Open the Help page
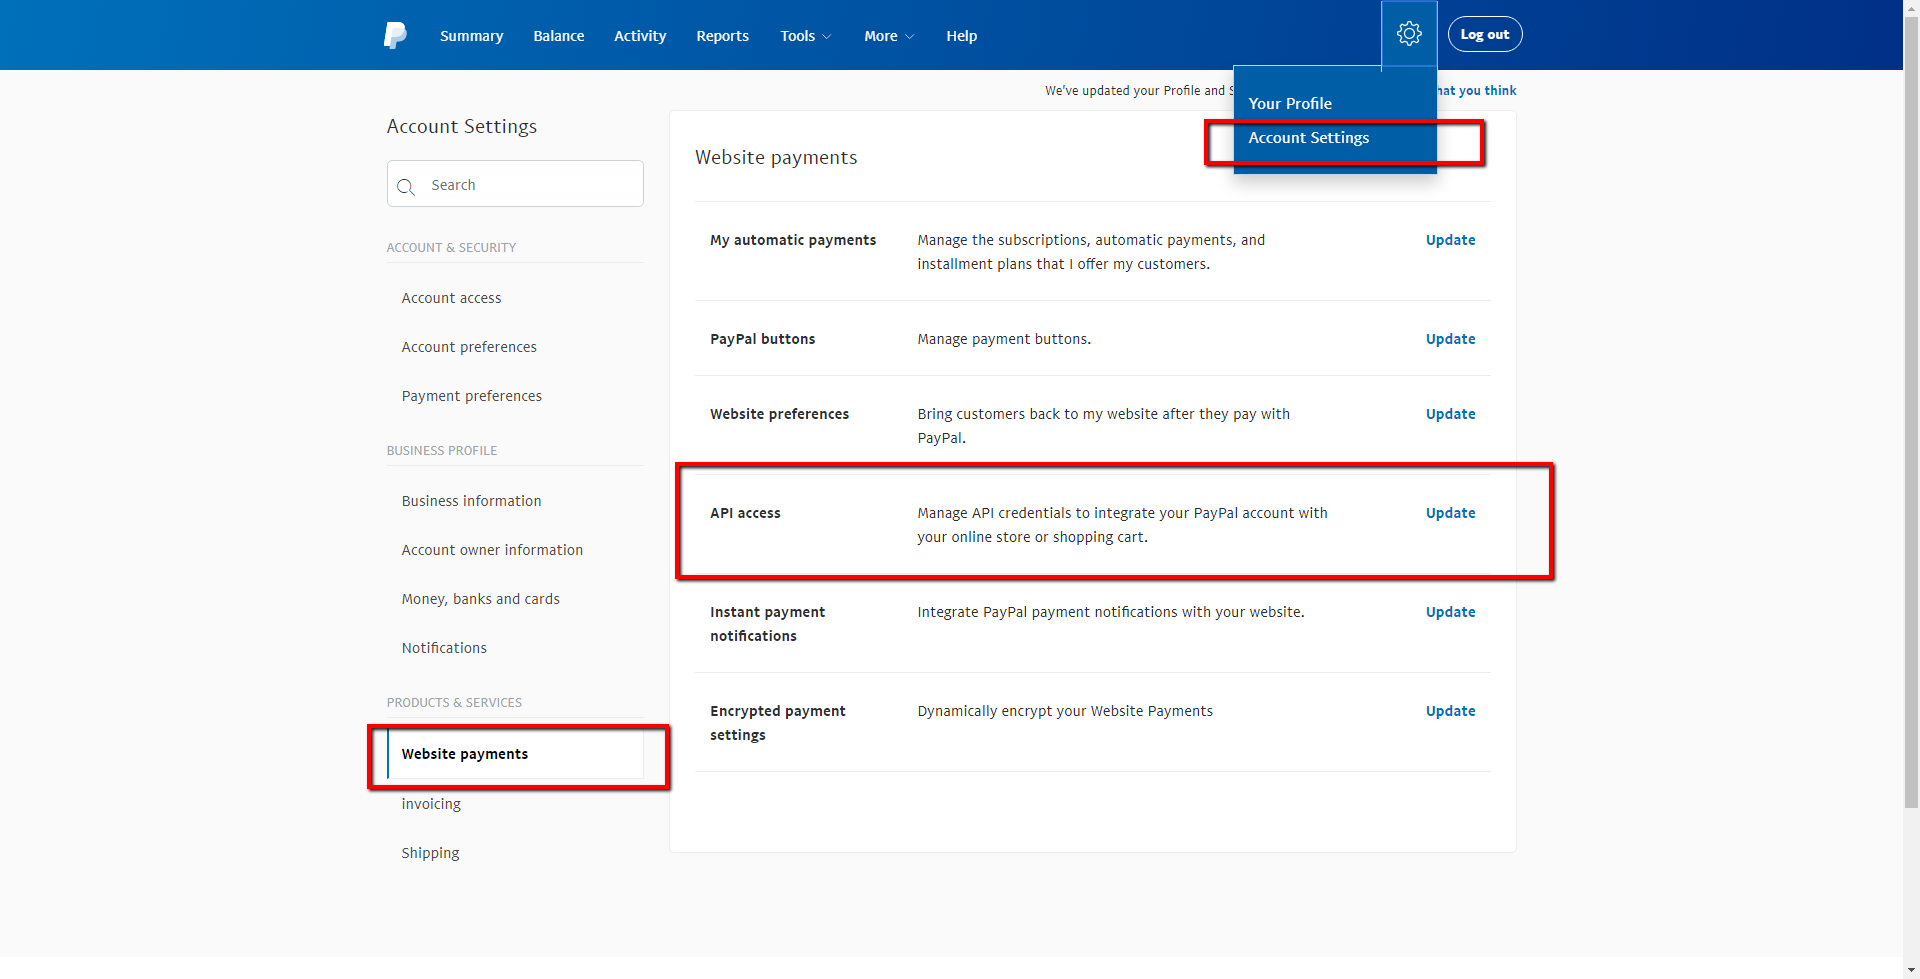Image resolution: width=1920 pixels, height=979 pixels. (961, 36)
